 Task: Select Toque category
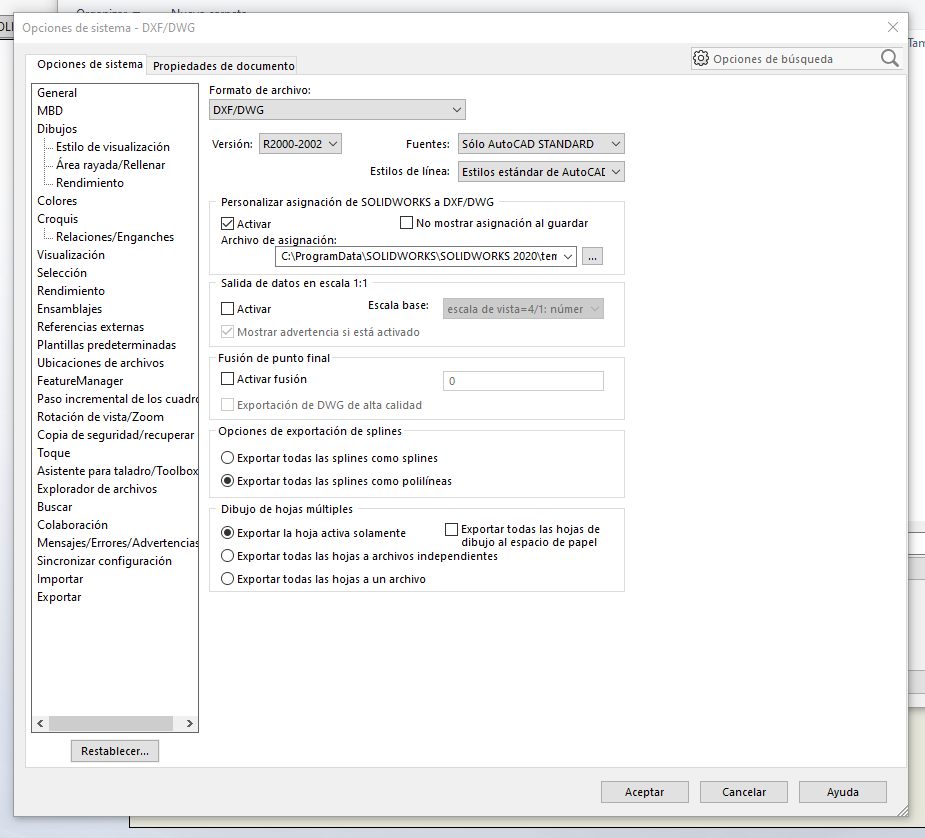pos(53,453)
